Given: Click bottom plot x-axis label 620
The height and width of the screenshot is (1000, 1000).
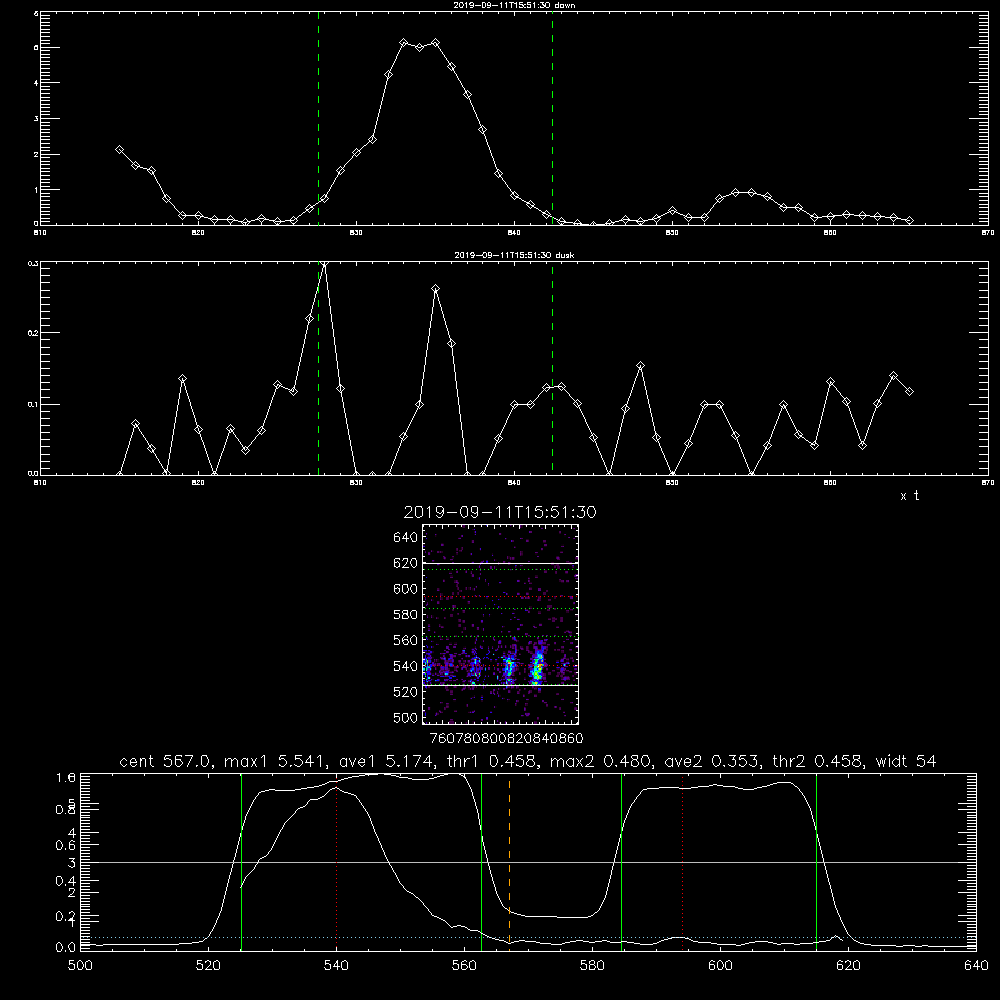Looking at the screenshot, I should [848, 966].
